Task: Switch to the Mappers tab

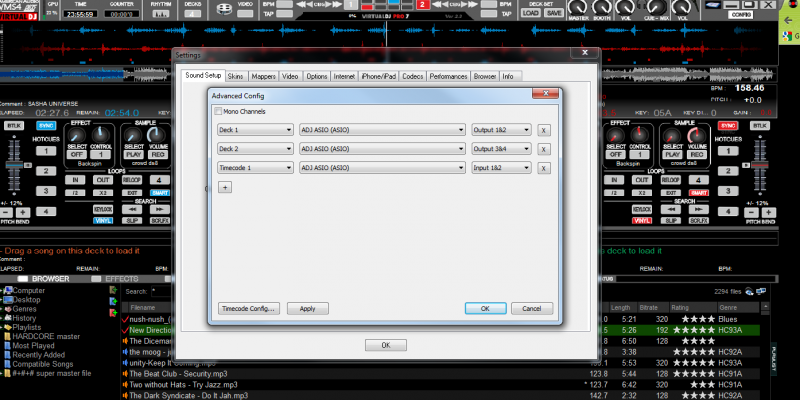Action: tap(263, 76)
